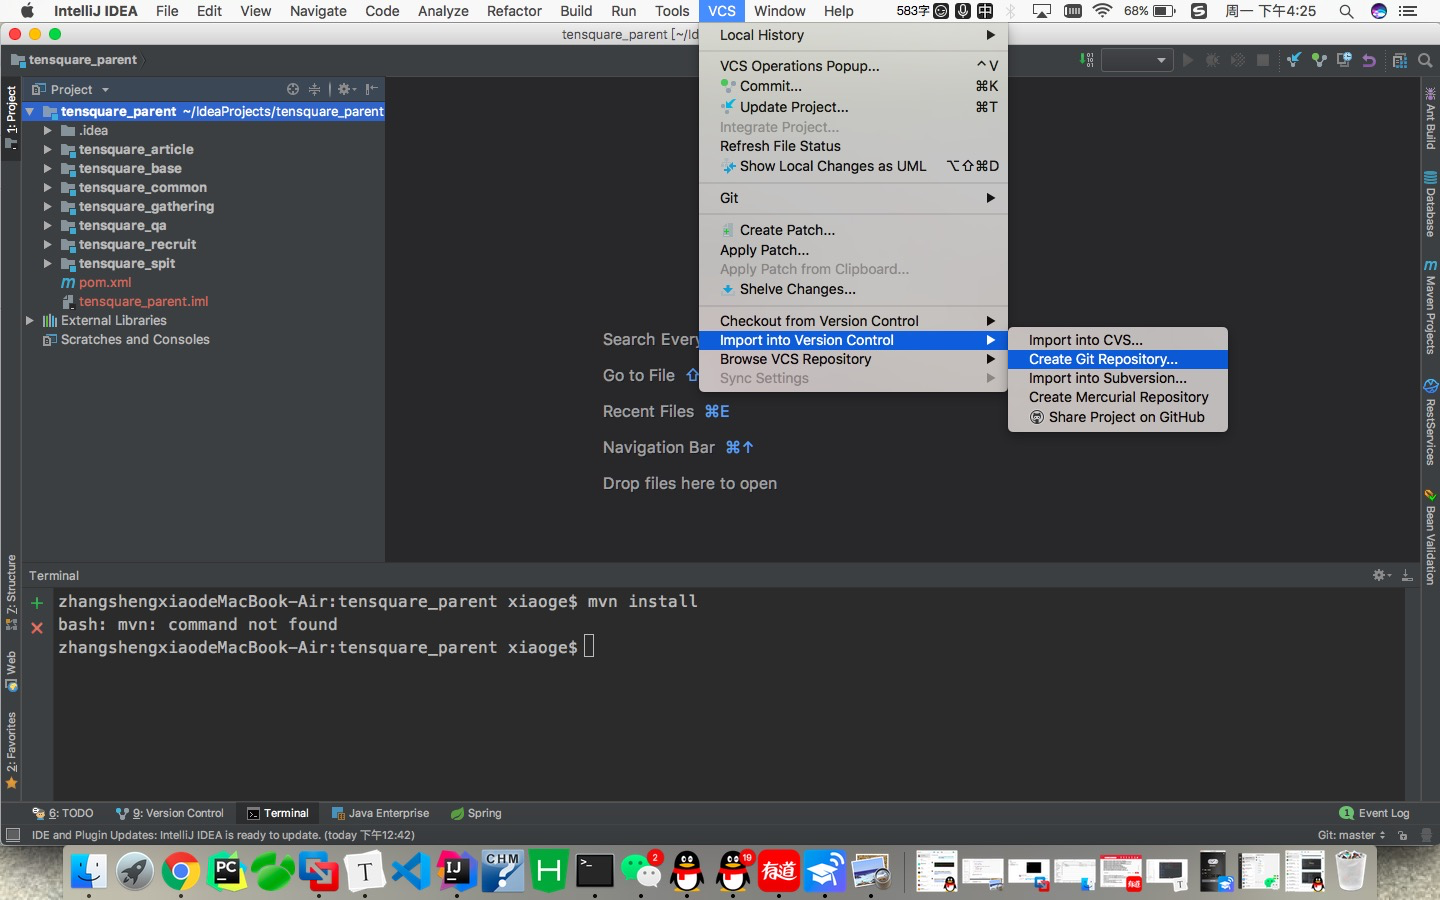Click Update Project... in VCS menu
The image size is (1440, 900).
point(853,107)
